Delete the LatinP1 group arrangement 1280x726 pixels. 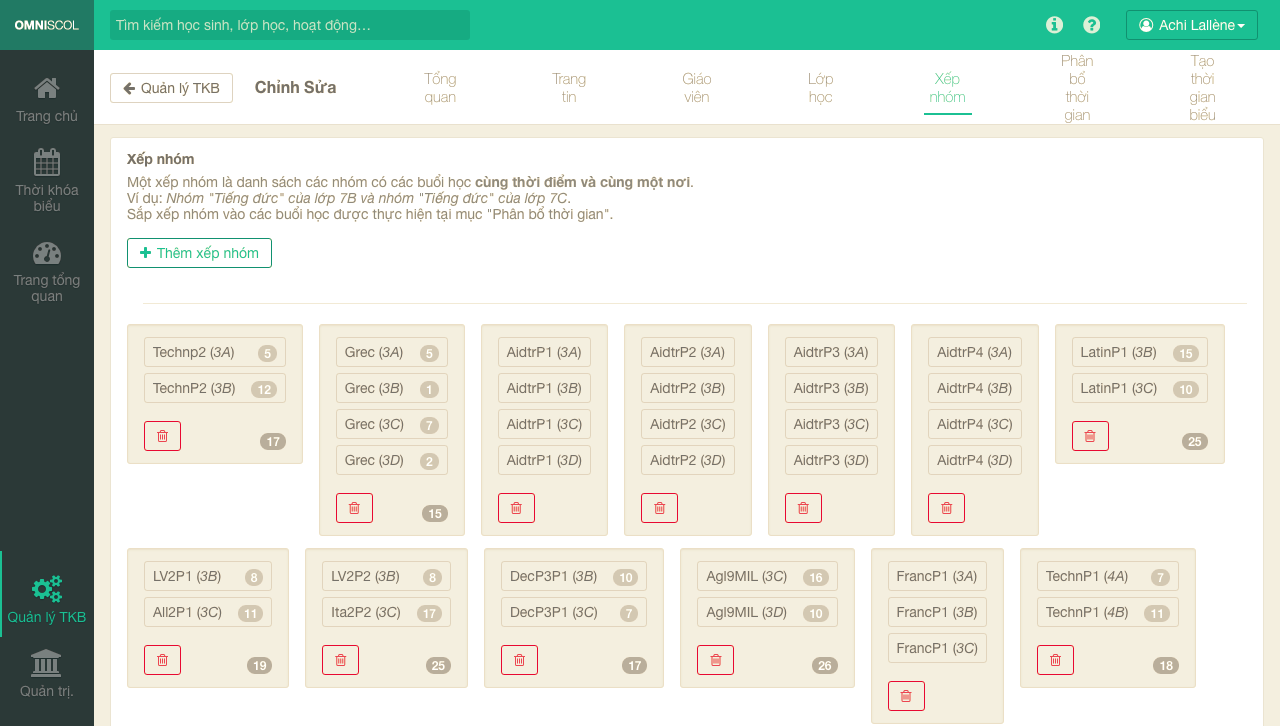tap(1090, 436)
